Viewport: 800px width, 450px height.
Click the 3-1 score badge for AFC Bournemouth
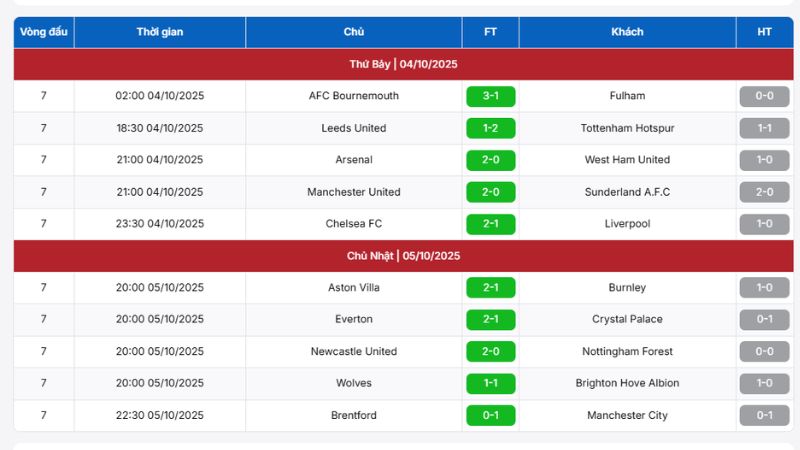(490, 96)
